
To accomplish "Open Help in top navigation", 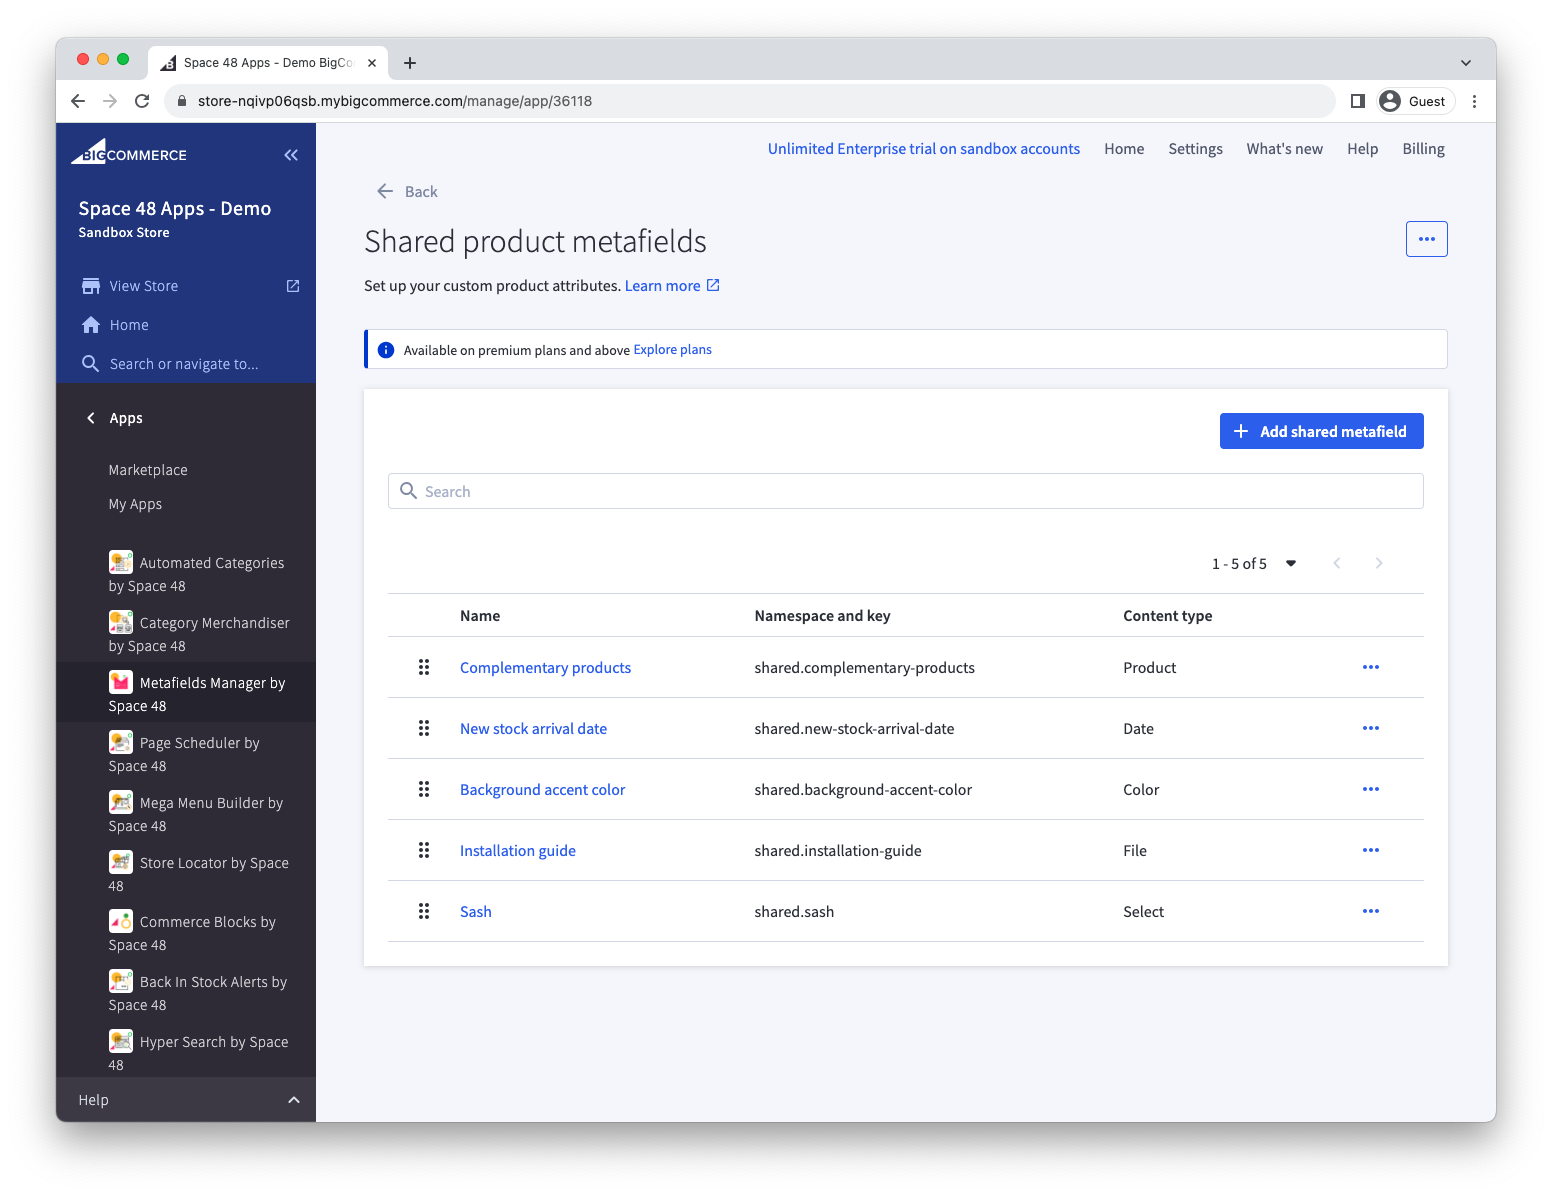I will click(1362, 149).
